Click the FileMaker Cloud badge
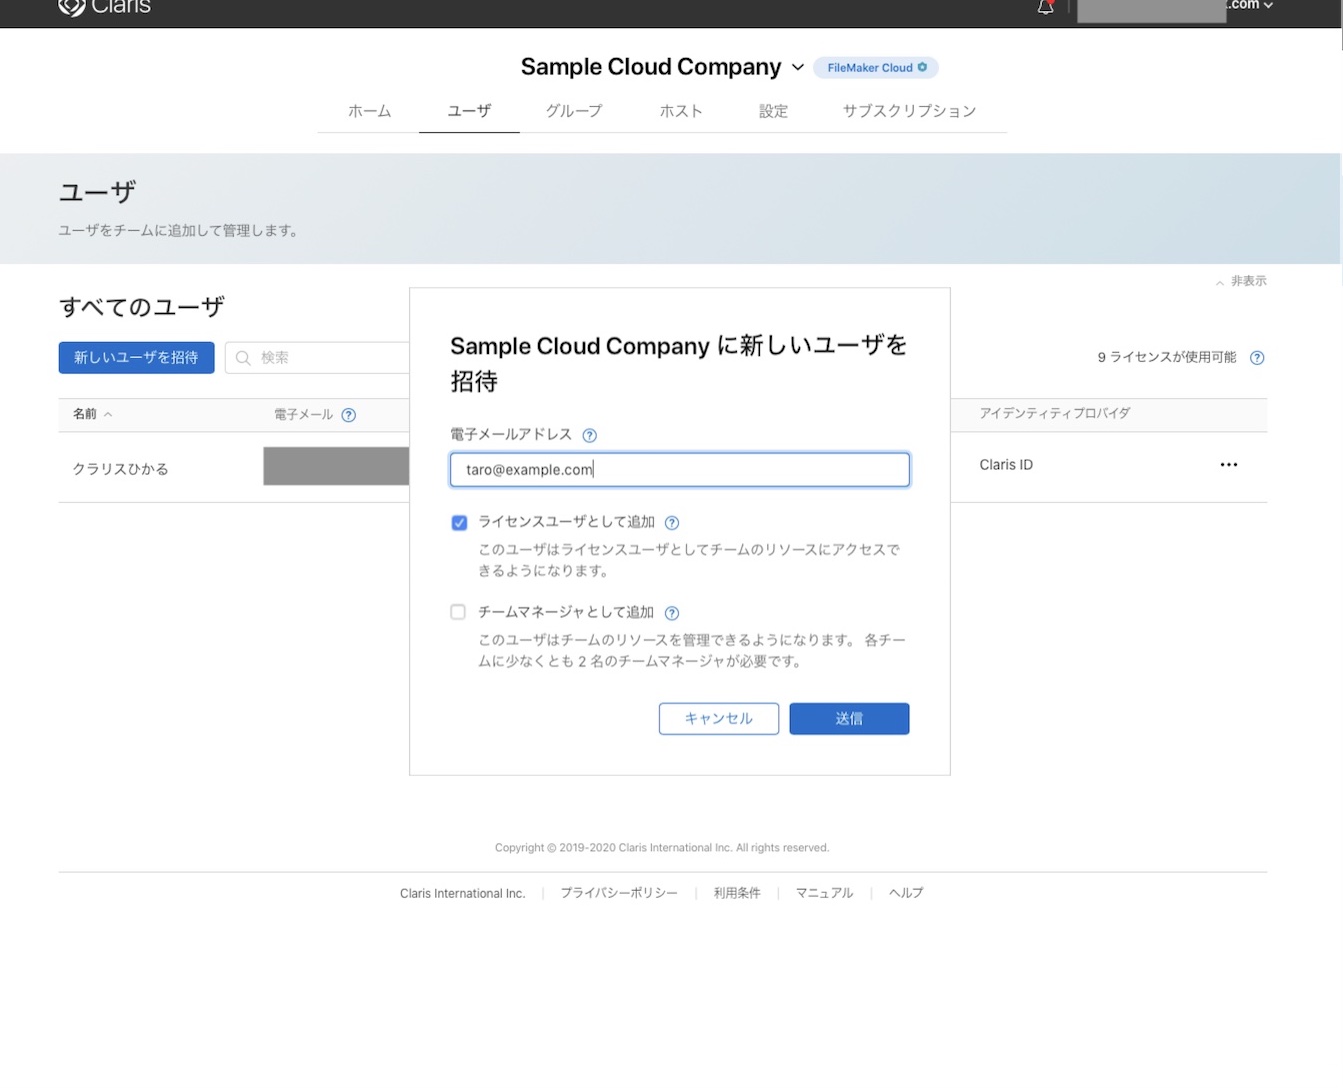This screenshot has height=1088, width=1343. pos(875,67)
